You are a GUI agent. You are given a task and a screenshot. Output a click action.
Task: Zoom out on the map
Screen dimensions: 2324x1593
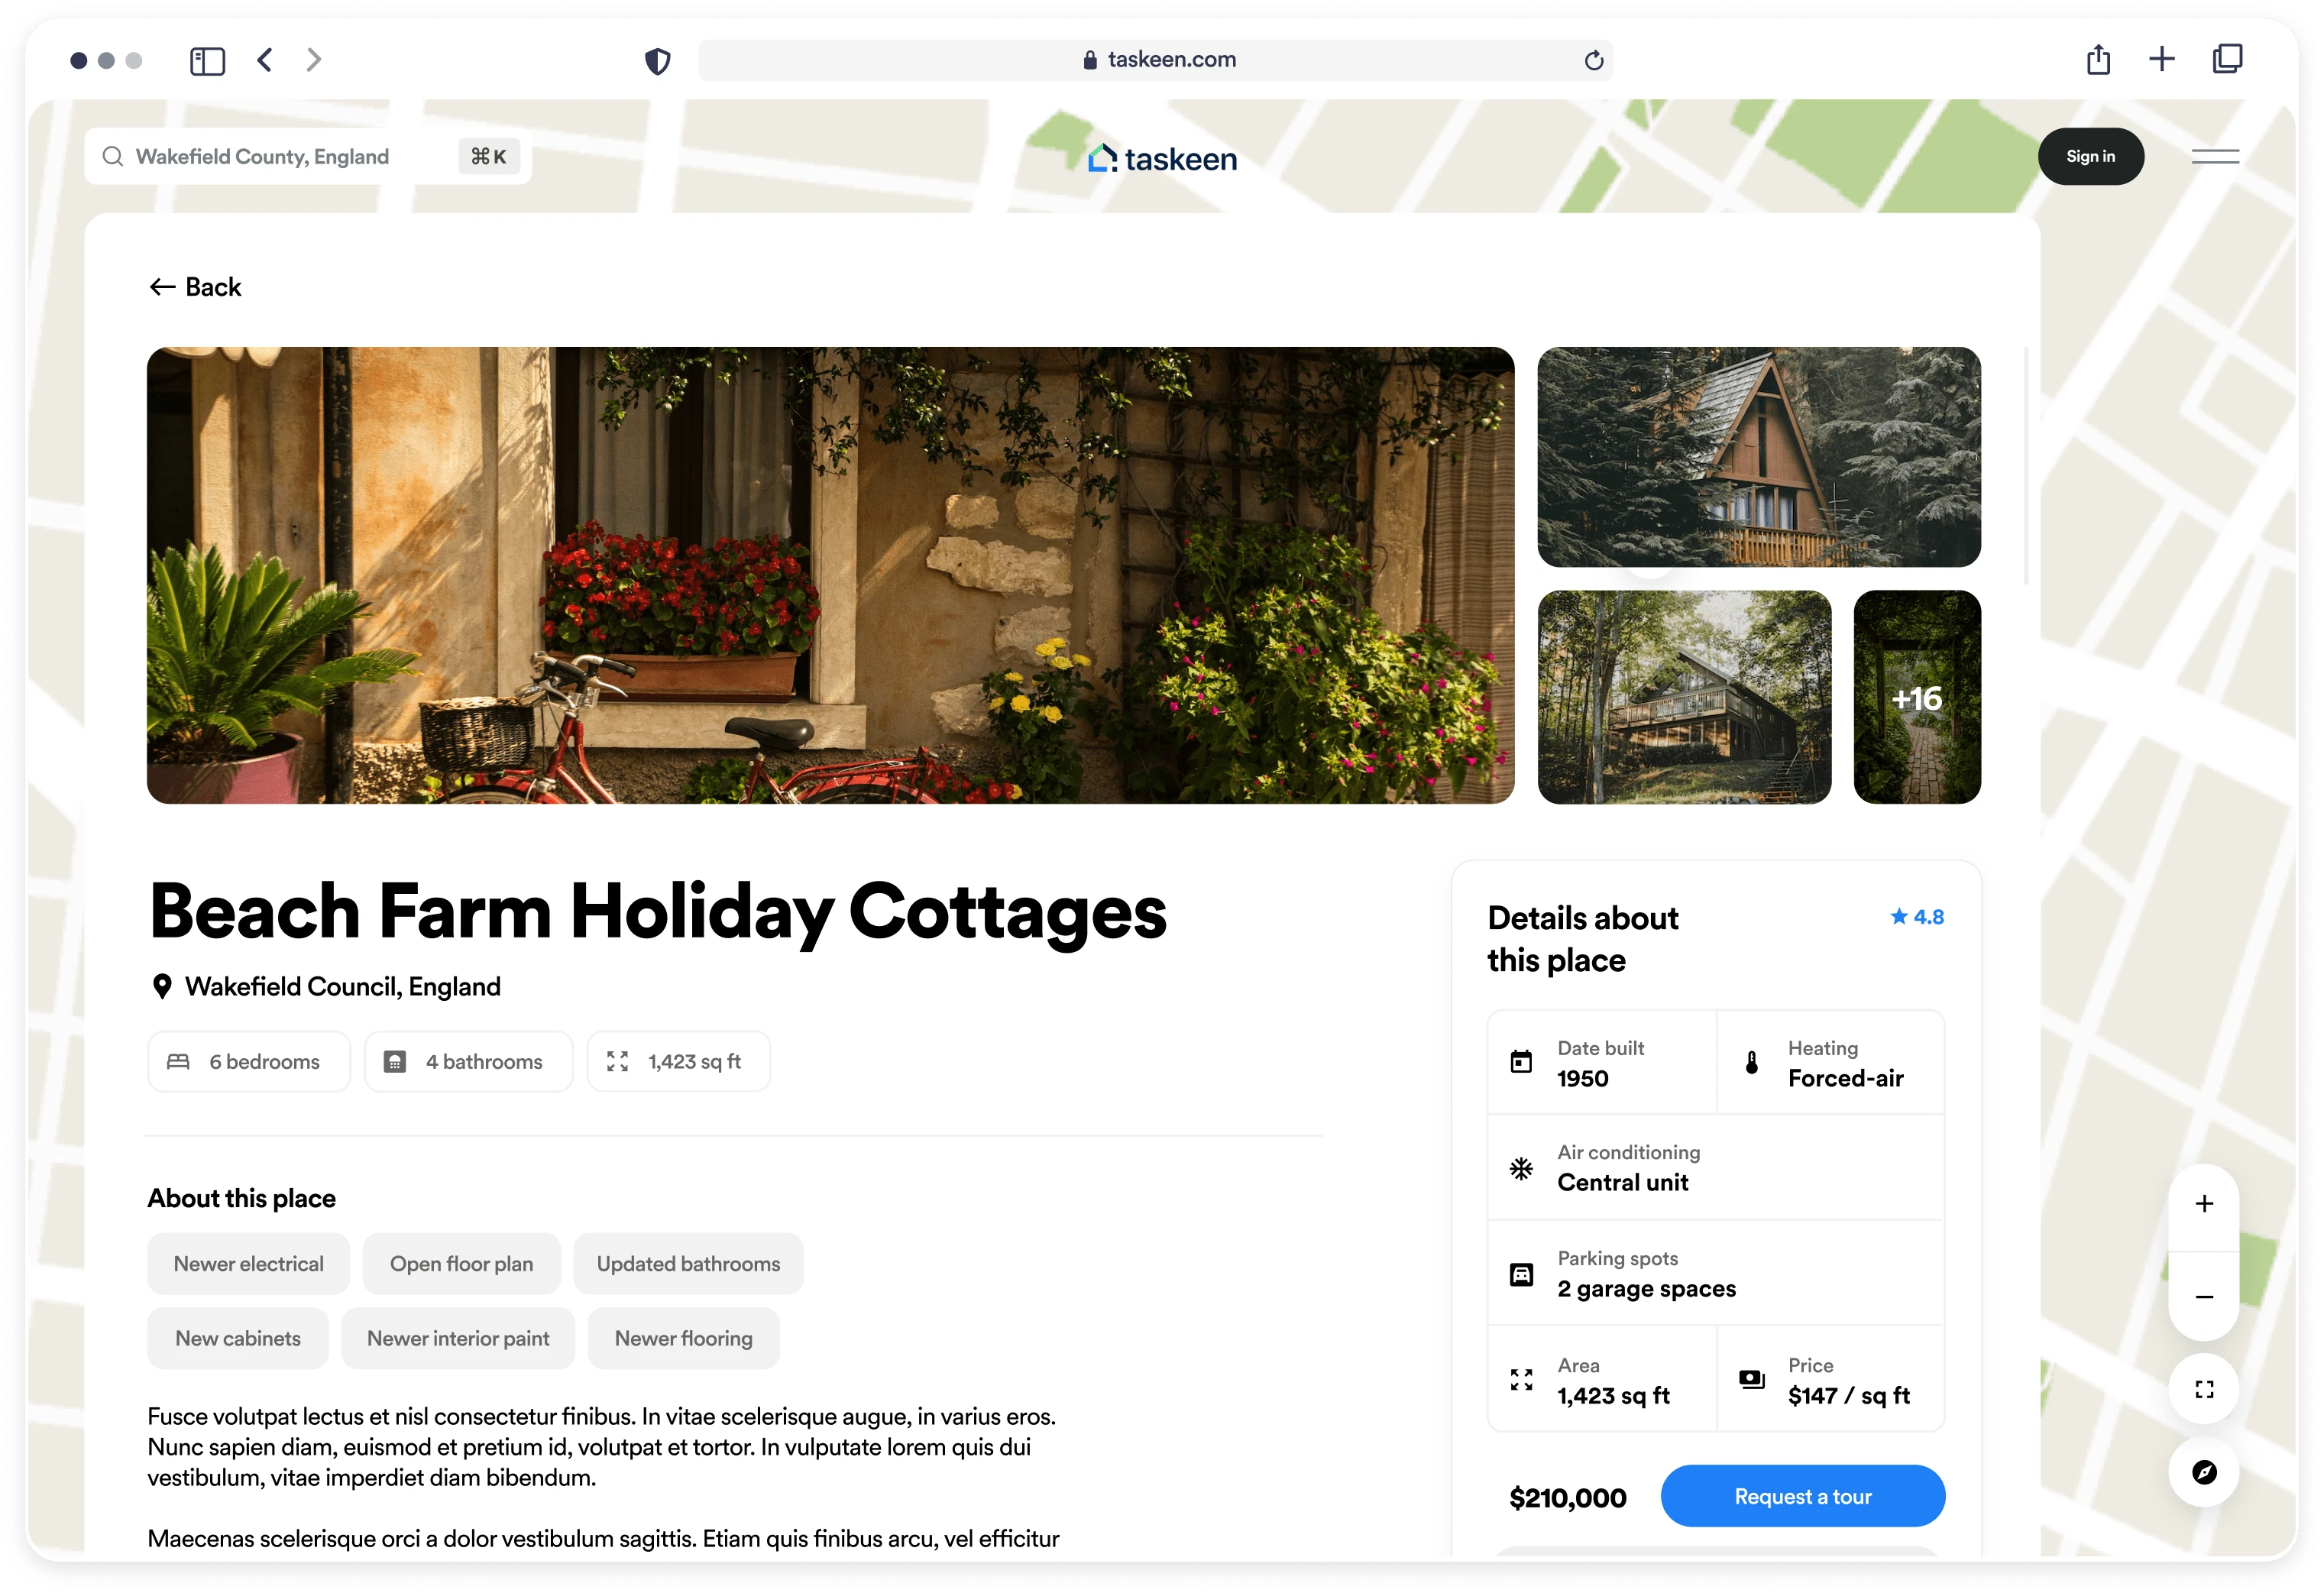pos(2203,1297)
